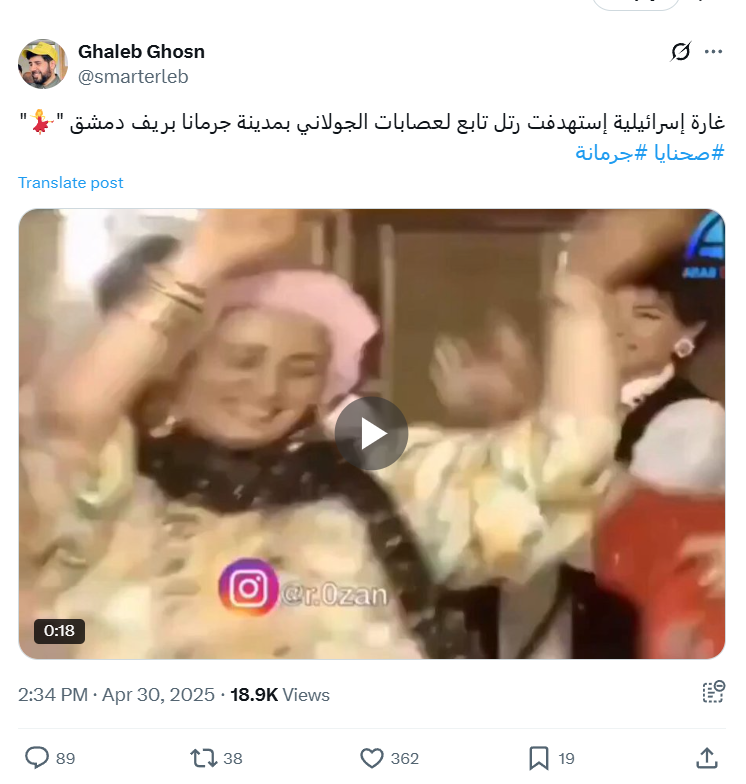Click the 0:18 video duration badge
Viewport: 746px width, 784px height.
pyautogui.click(x=59, y=631)
